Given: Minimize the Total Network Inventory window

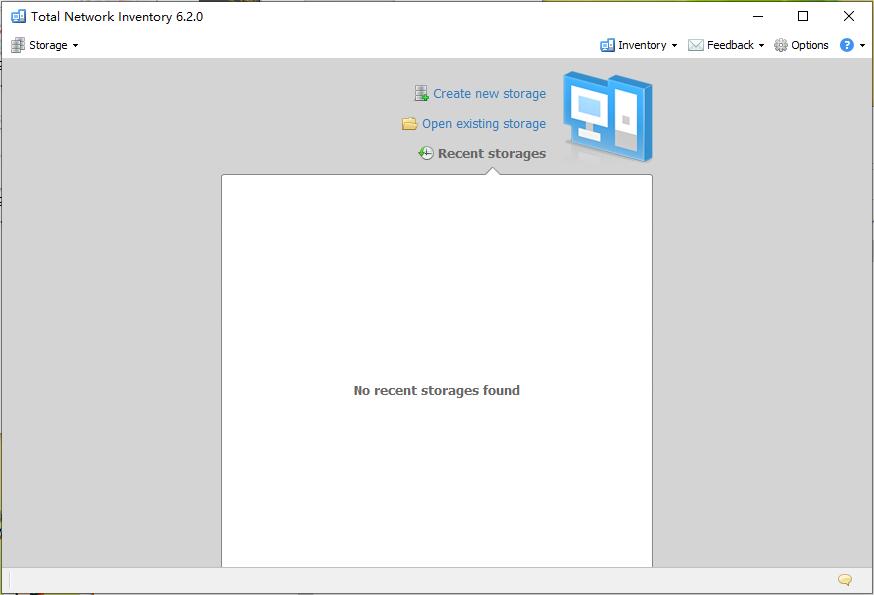Looking at the screenshot, I should tap(758, 16).
